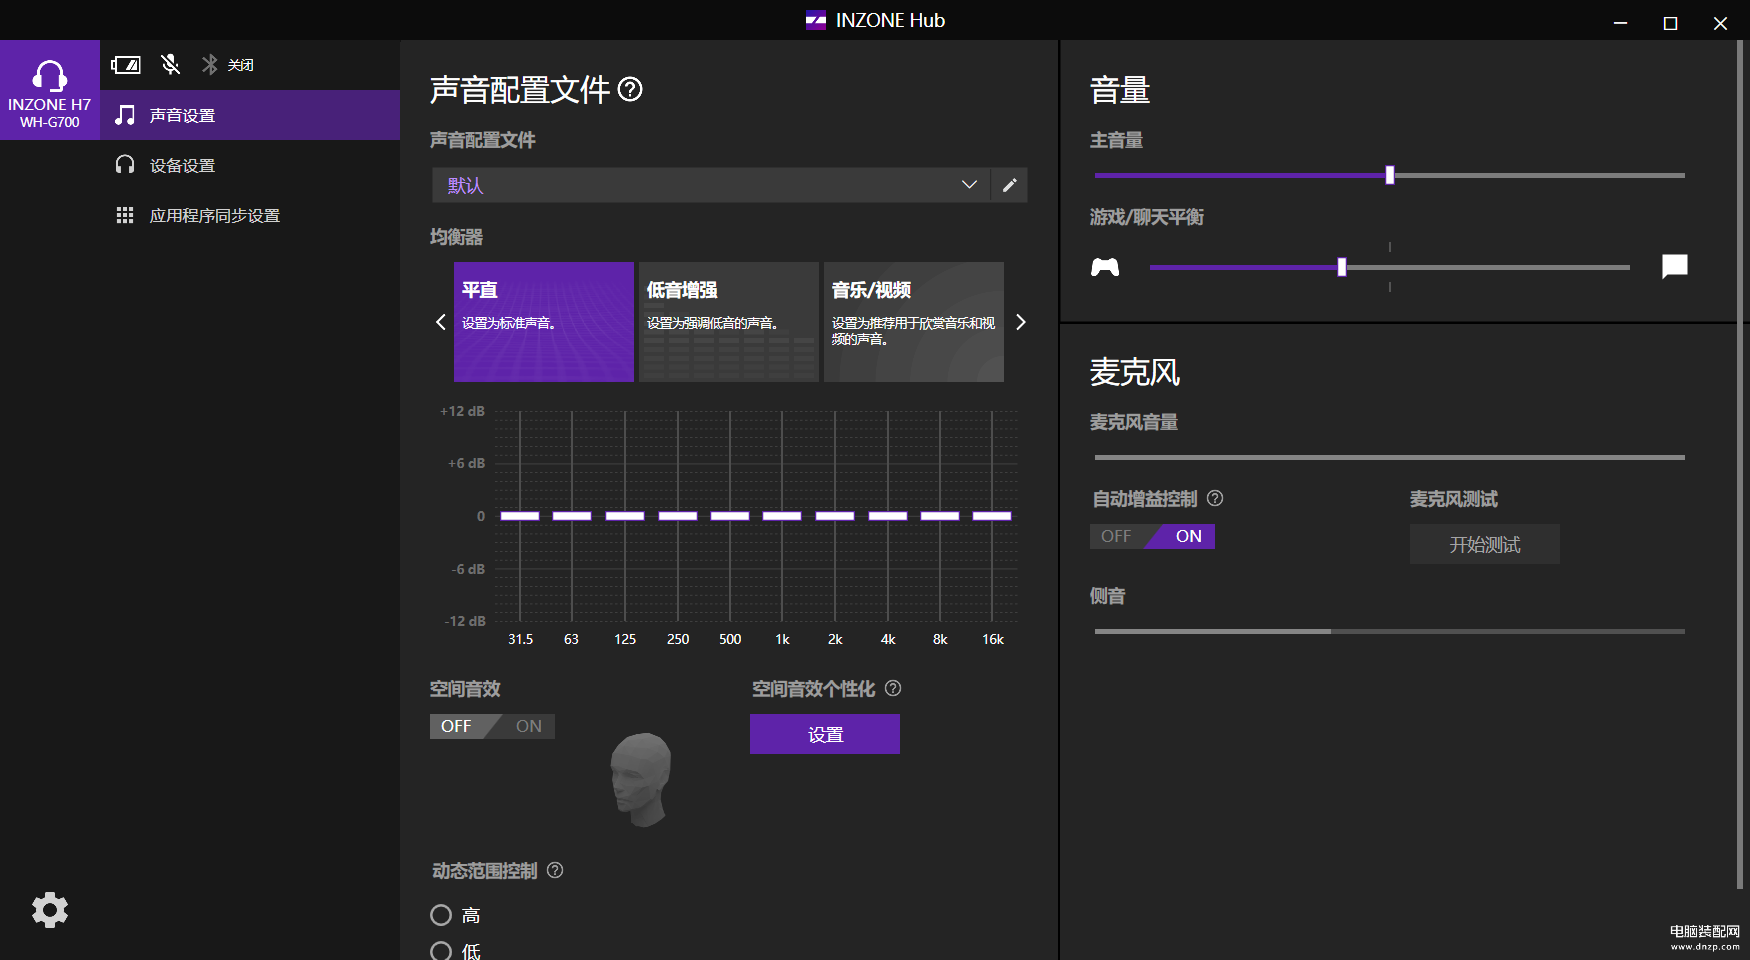Select the 平直 equalizer preset
This screenshot has width=1750, height=960.
coord(544,322)
